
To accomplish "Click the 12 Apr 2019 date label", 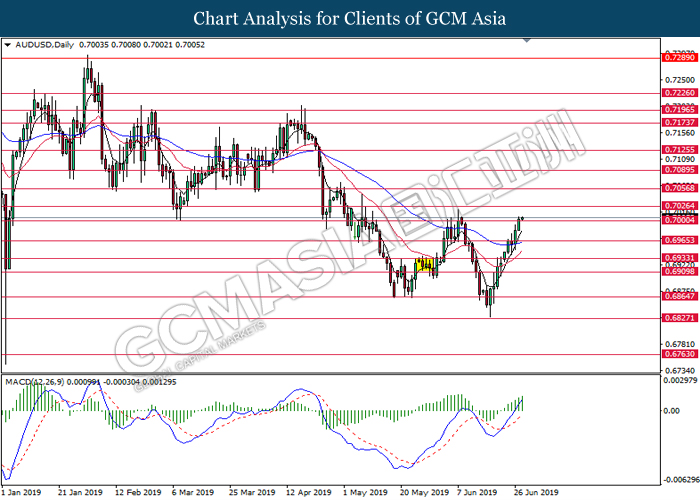I will click(x=309, y=492).
